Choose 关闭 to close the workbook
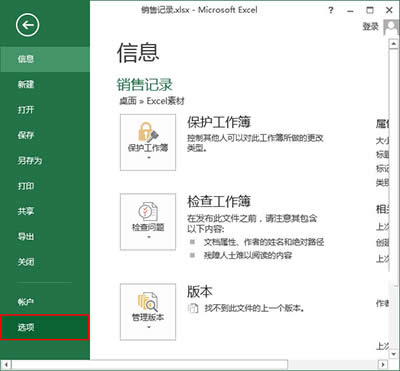Screen dimensions: 400x371 point(45,262)
